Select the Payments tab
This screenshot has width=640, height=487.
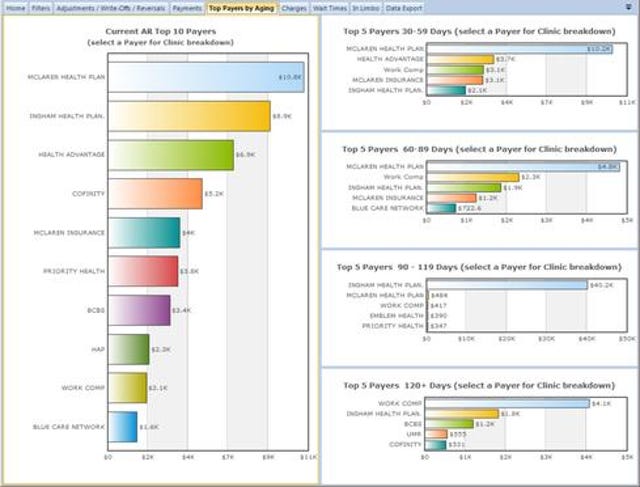187,8
